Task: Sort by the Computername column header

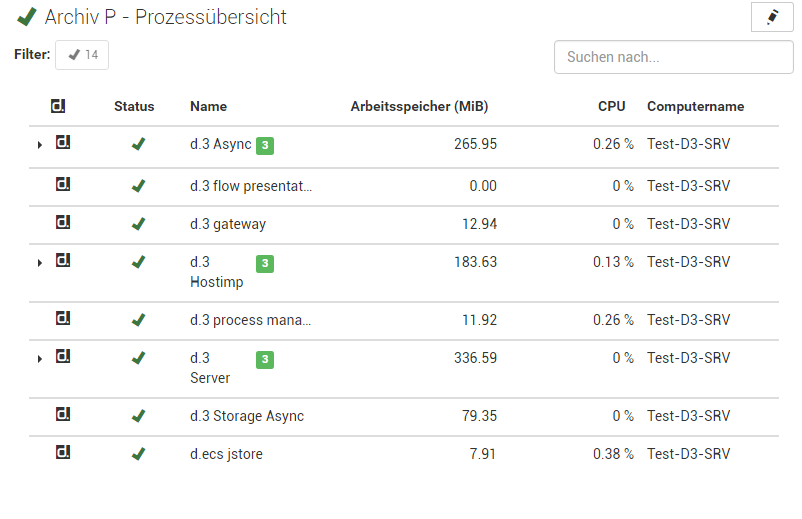Action: [x=696, y=106]
